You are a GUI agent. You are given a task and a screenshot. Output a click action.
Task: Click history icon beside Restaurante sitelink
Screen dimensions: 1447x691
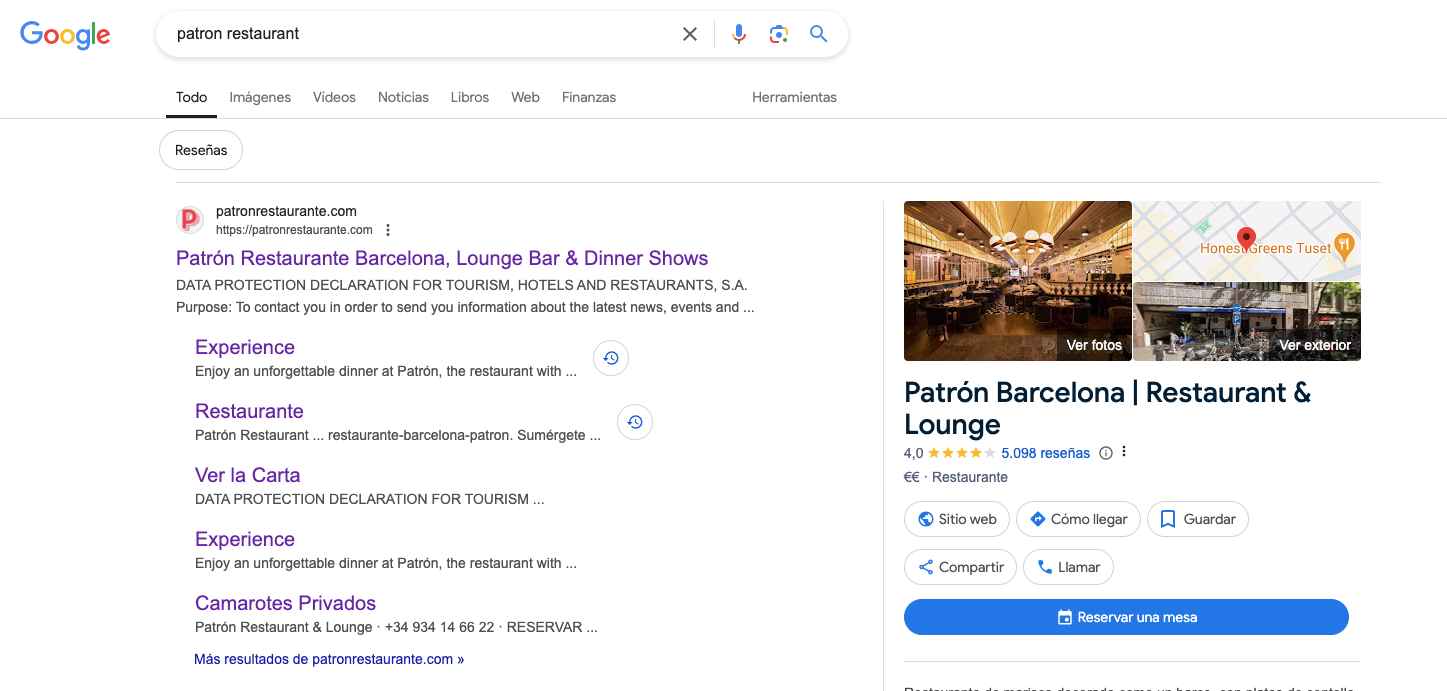635,422
